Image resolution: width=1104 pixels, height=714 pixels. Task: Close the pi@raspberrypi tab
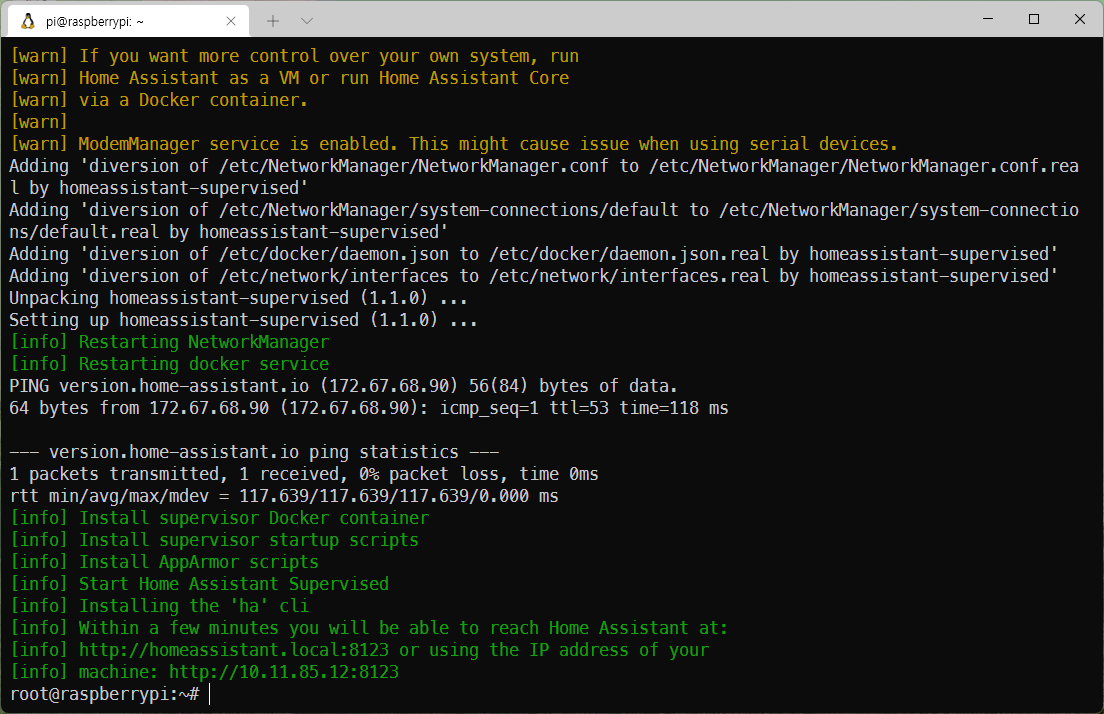click(x=230, y=21)
